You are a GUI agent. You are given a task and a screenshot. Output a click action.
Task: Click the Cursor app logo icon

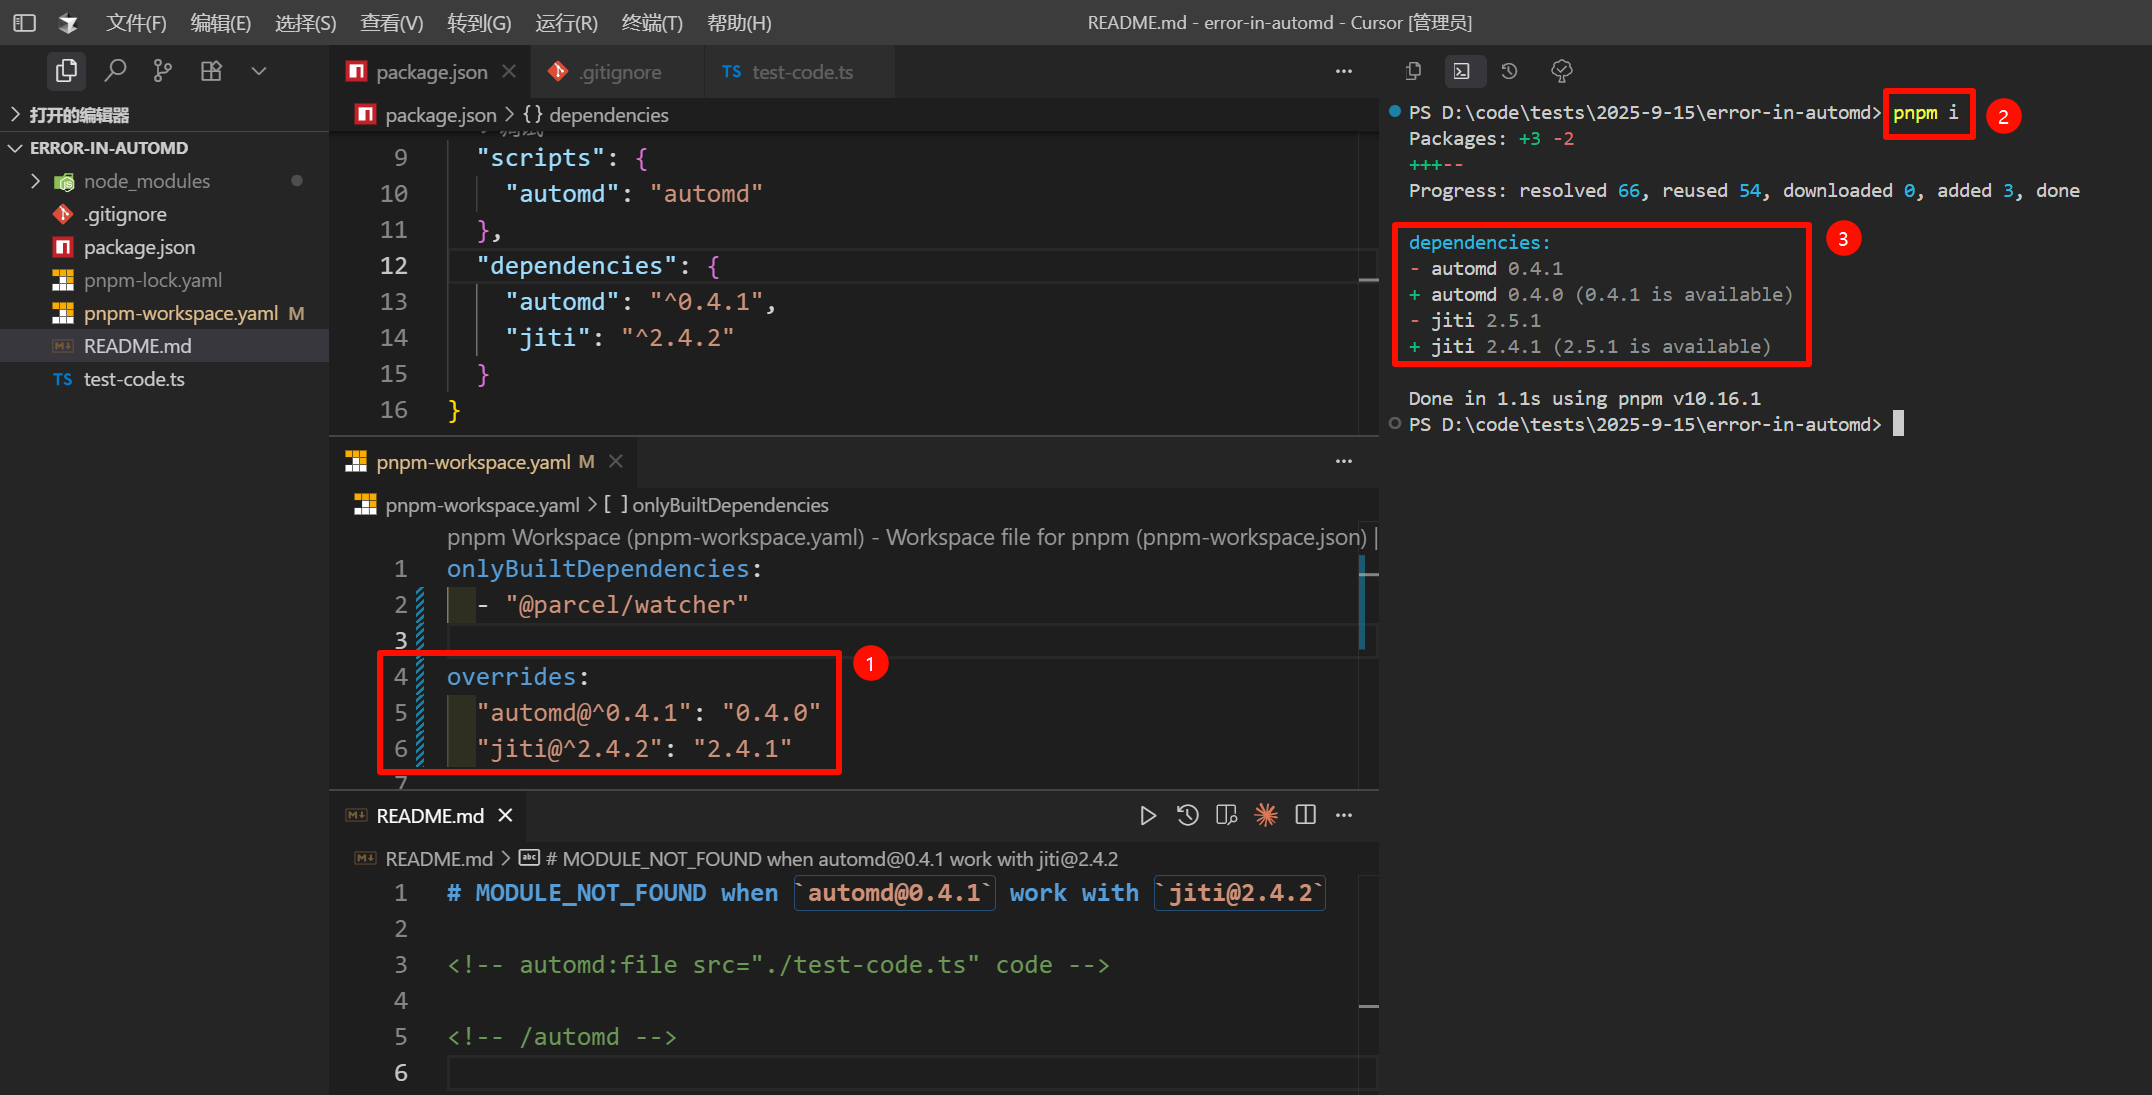(68, 22)
